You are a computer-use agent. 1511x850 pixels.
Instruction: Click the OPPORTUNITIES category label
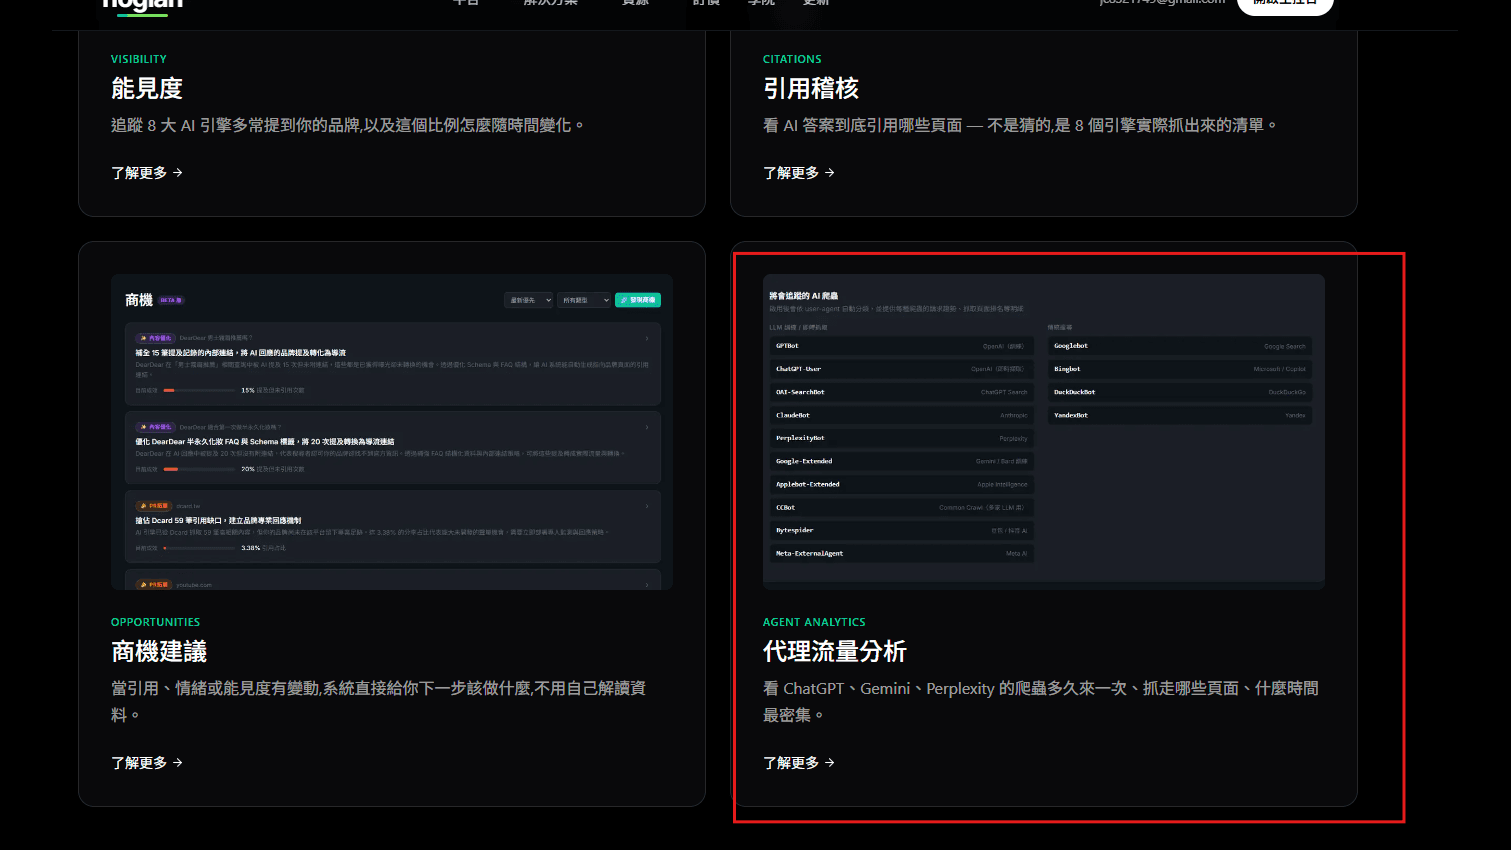tap(155, 622)
